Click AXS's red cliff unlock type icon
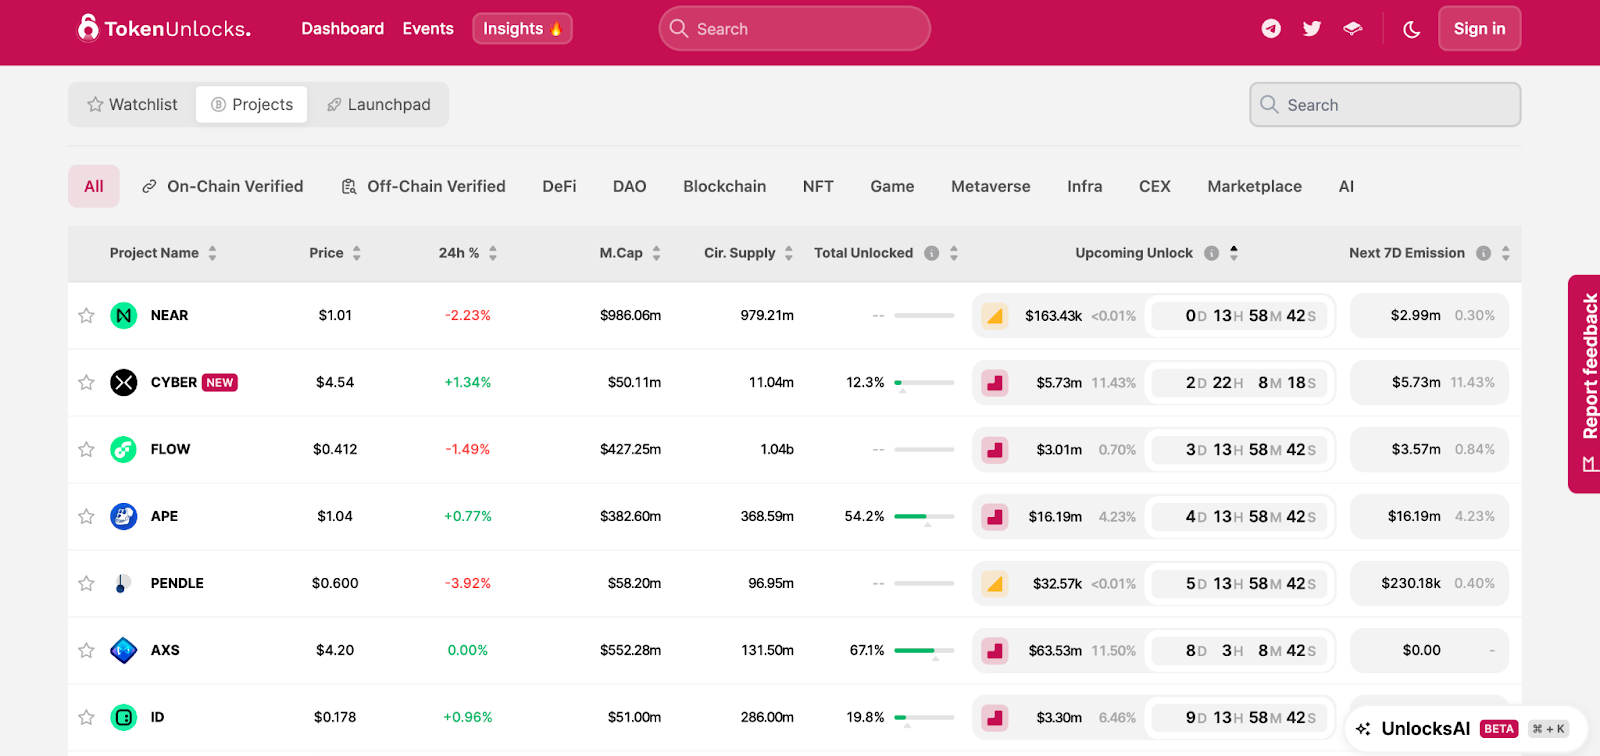1600x756 pixels. click(x=995, y=651)
